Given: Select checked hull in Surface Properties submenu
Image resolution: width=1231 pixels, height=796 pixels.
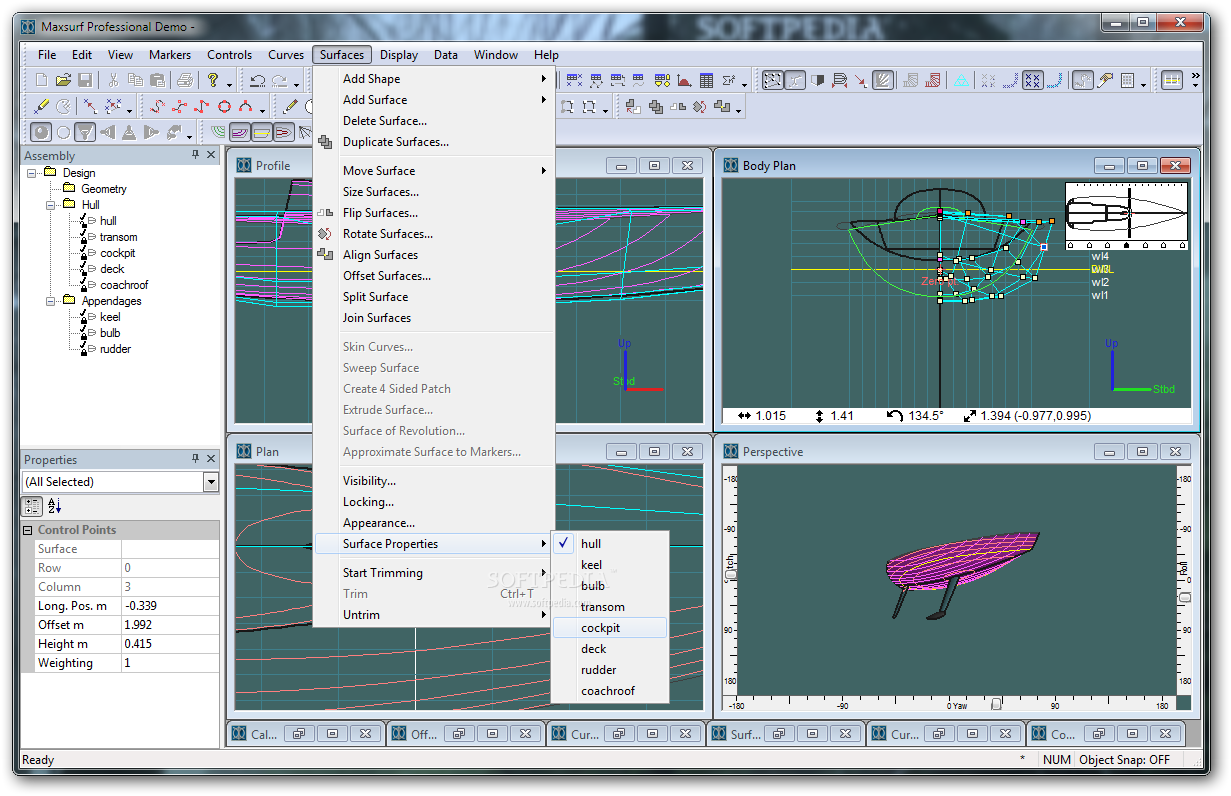Looking at the screenshot, I should [x=610, y=544].
